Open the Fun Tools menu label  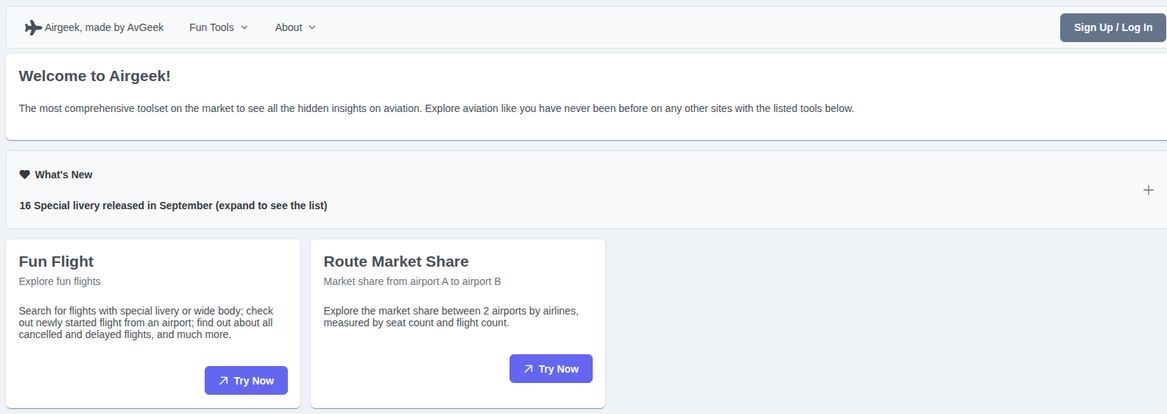point(211,28)
